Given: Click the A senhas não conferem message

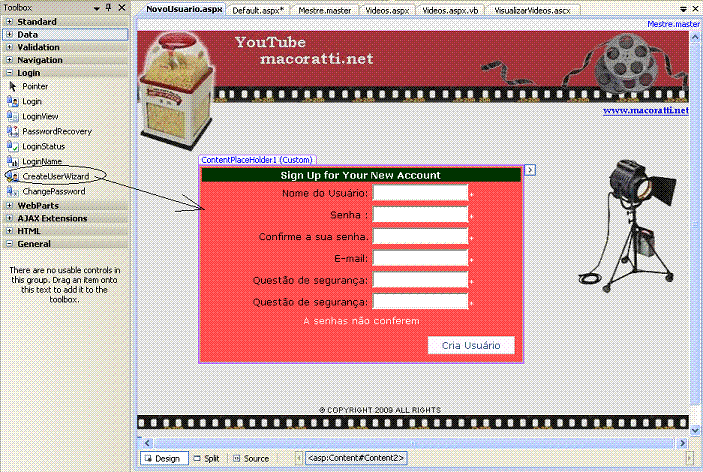Looking at the screenshot, I should [361, 321].
